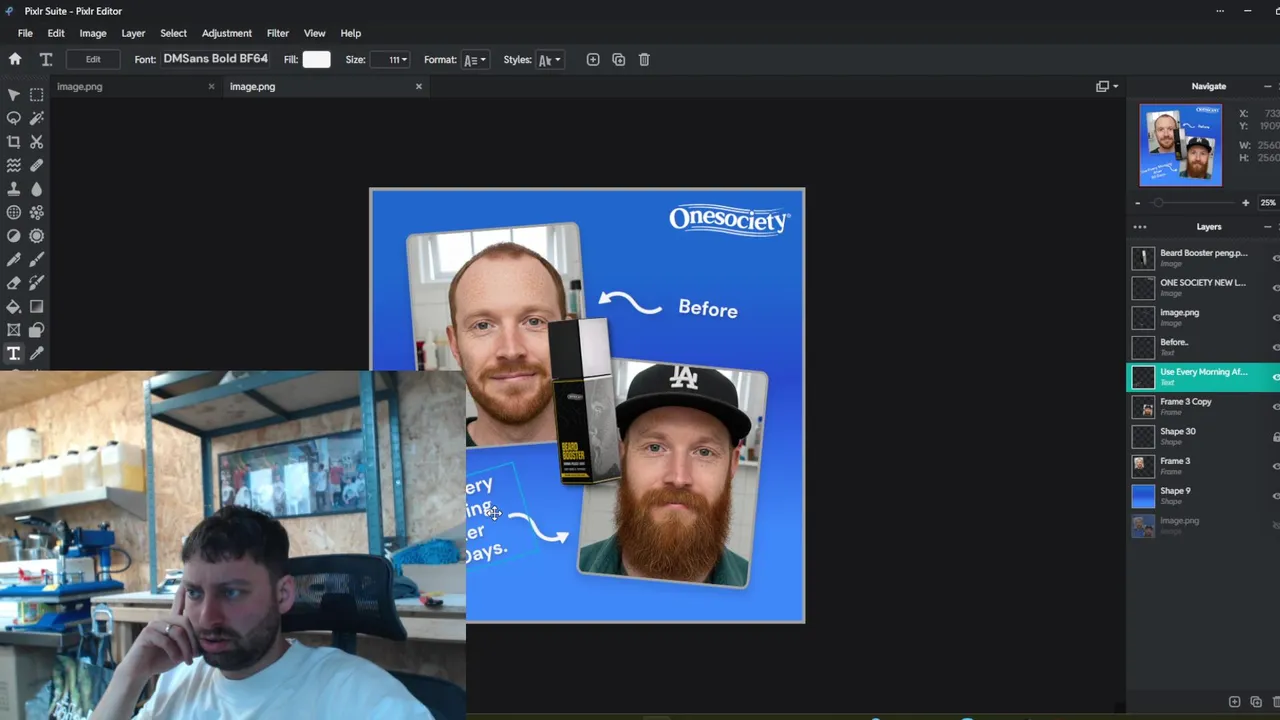Open the File menu
1280x720 pixels.
point(25,33)
